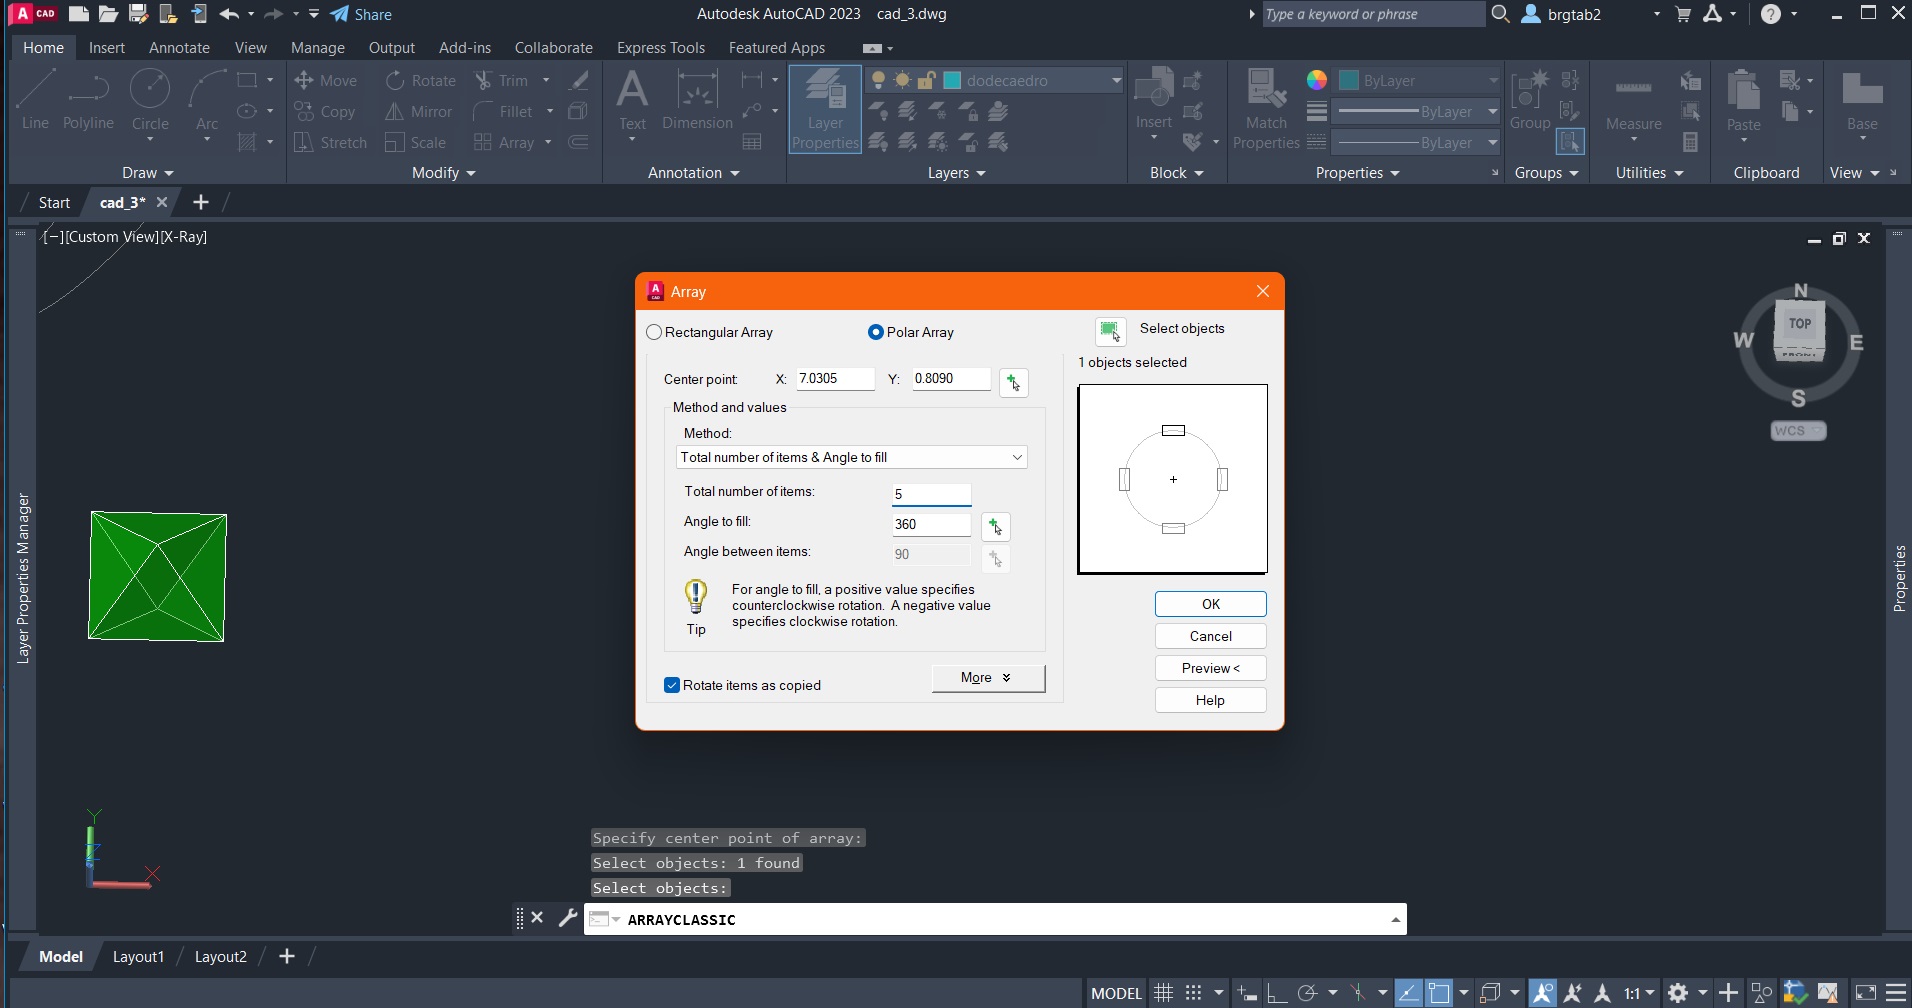The width and height of the screenshot is (1912, 1008).
Task: Open the Method dropdown in Array dialog
Action: pyautogui.click(x=852, y=457)
